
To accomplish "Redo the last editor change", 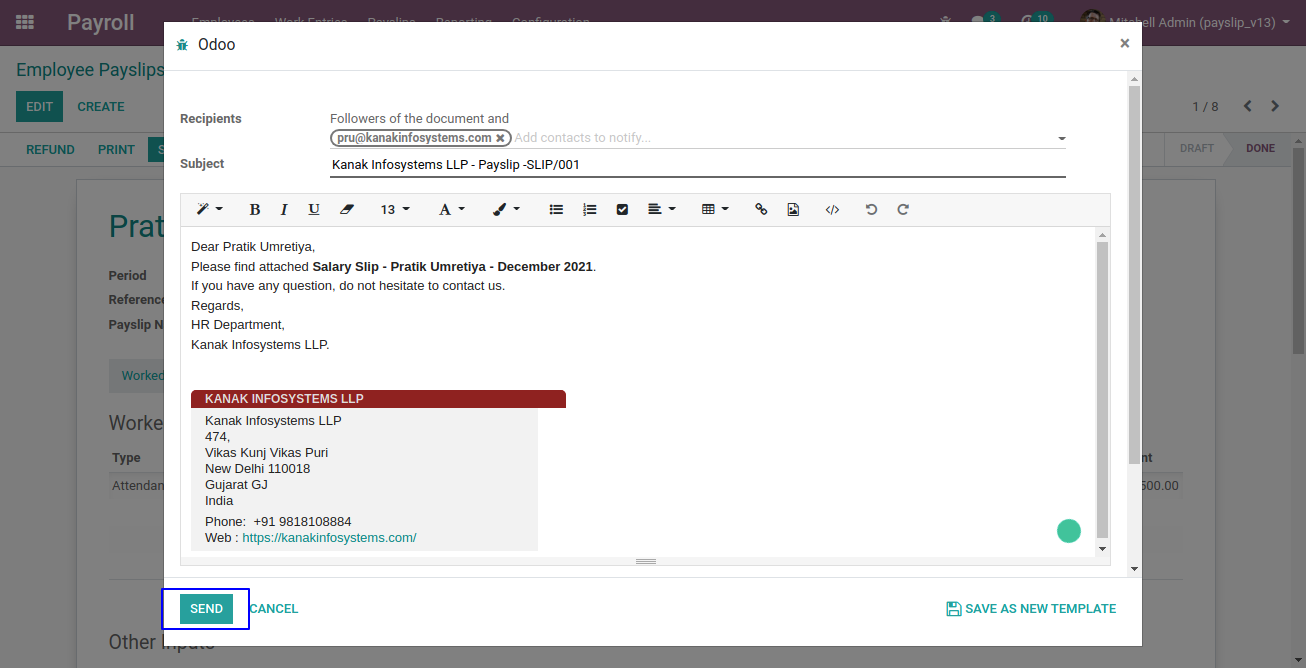I will point(903,210).
